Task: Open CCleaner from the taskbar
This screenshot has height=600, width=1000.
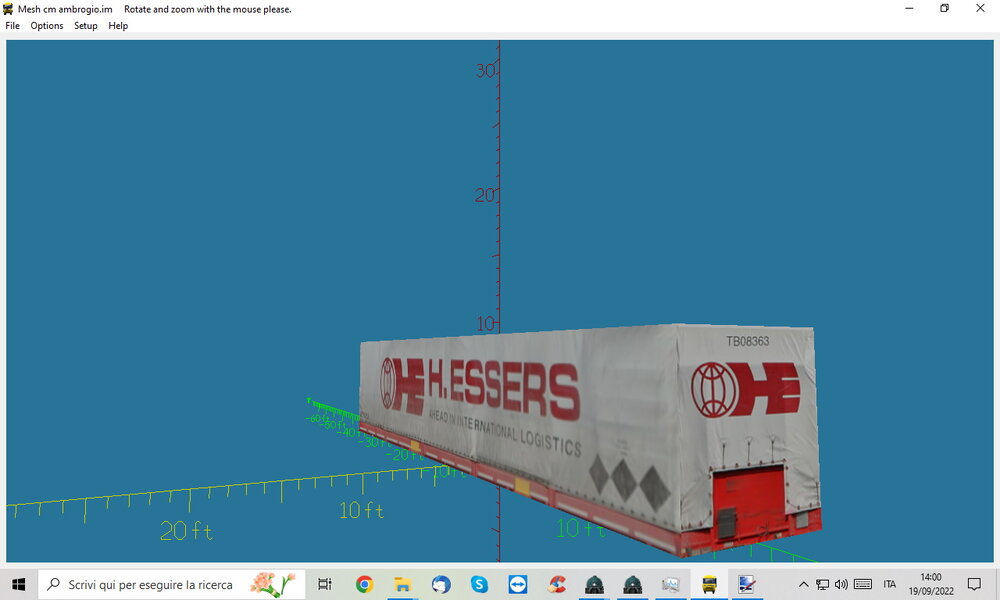Action: coord(556,584)
